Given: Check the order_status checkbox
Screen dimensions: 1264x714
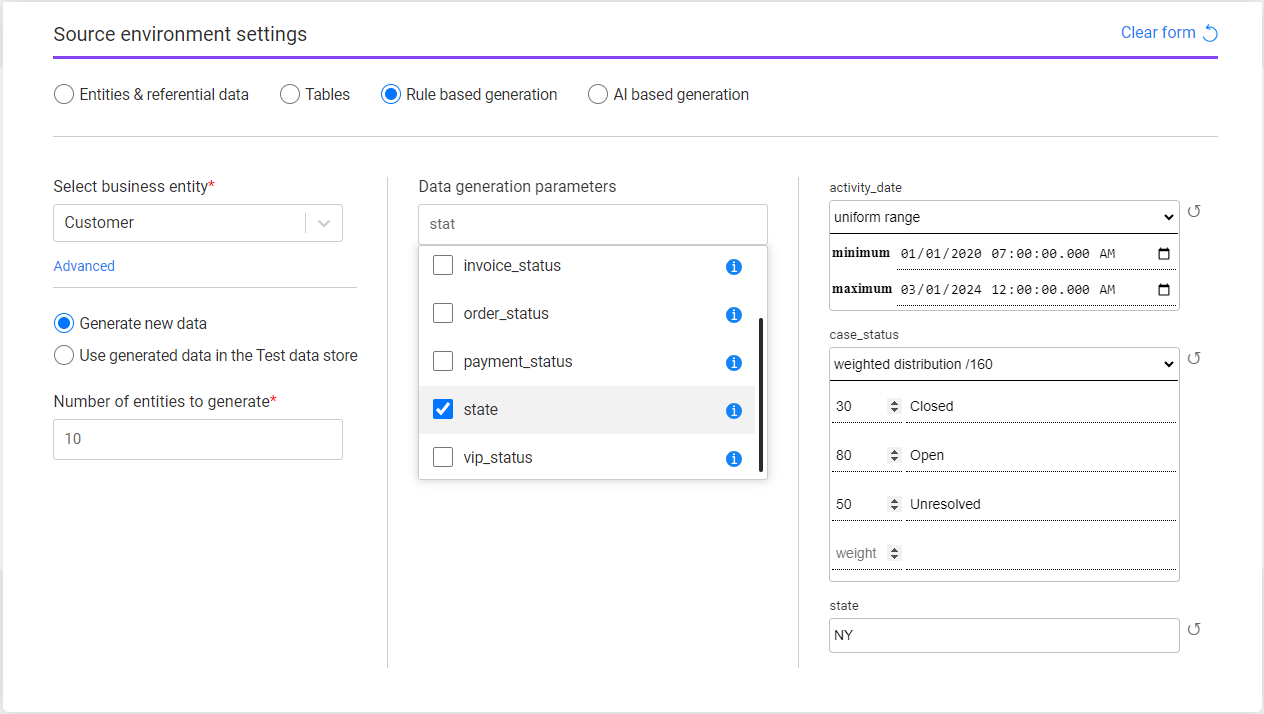Looking at the screenshot, I should pos(443,313).
